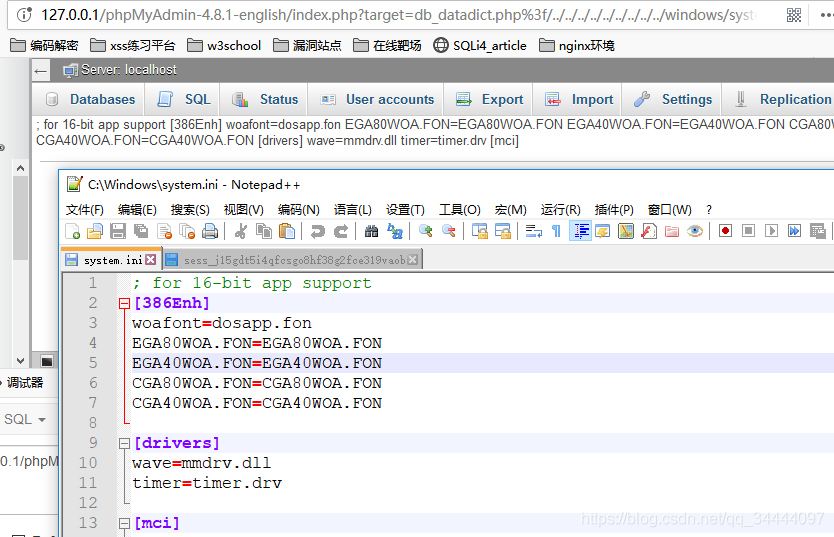Image resolution: width=834 pixels, height=537 pixels.
Task: Open the 视图(V) menu
Action: 244,210
